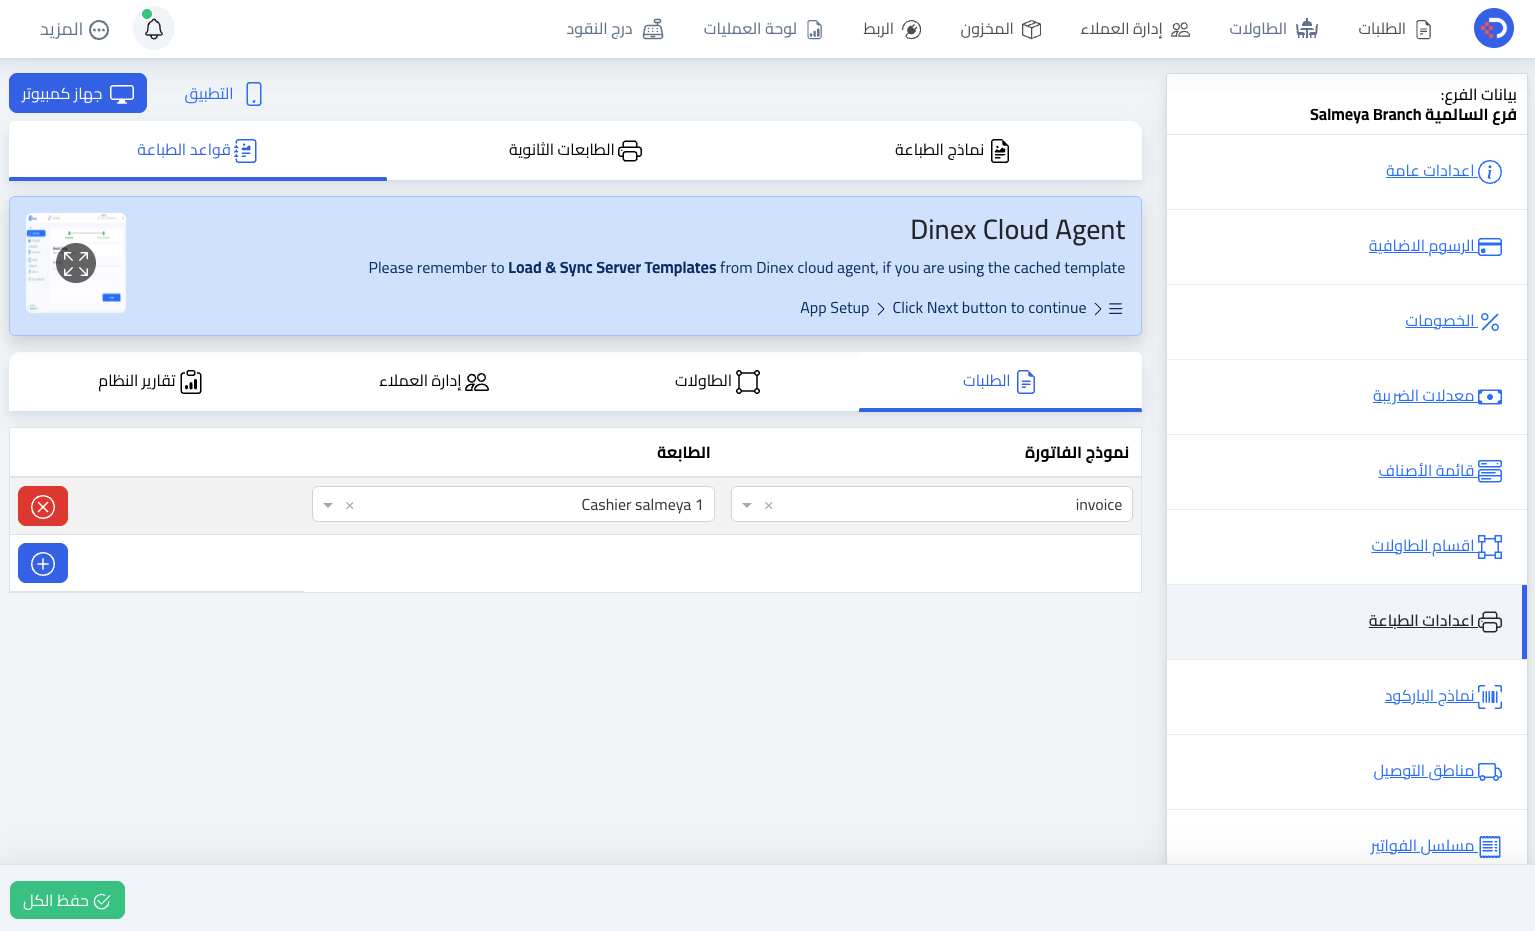1535x931 pixels.
Task: Switch to قواعد الطباعة tab
Action: pyautogui.click(x=197, y=150)
